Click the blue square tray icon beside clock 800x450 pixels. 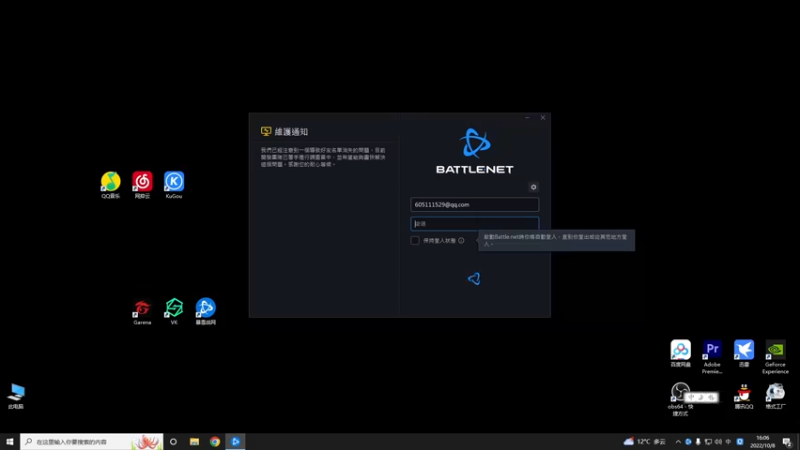coord(740,442)
